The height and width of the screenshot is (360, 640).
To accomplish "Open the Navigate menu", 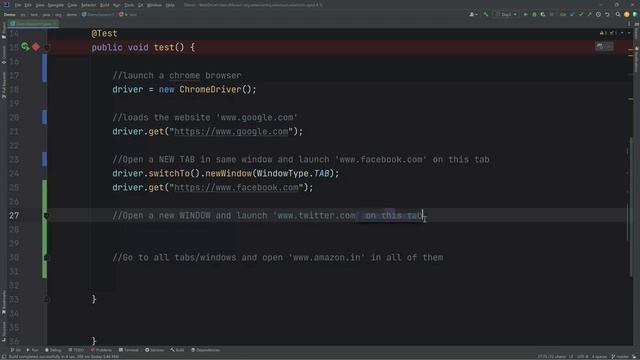I will (56, 5).
